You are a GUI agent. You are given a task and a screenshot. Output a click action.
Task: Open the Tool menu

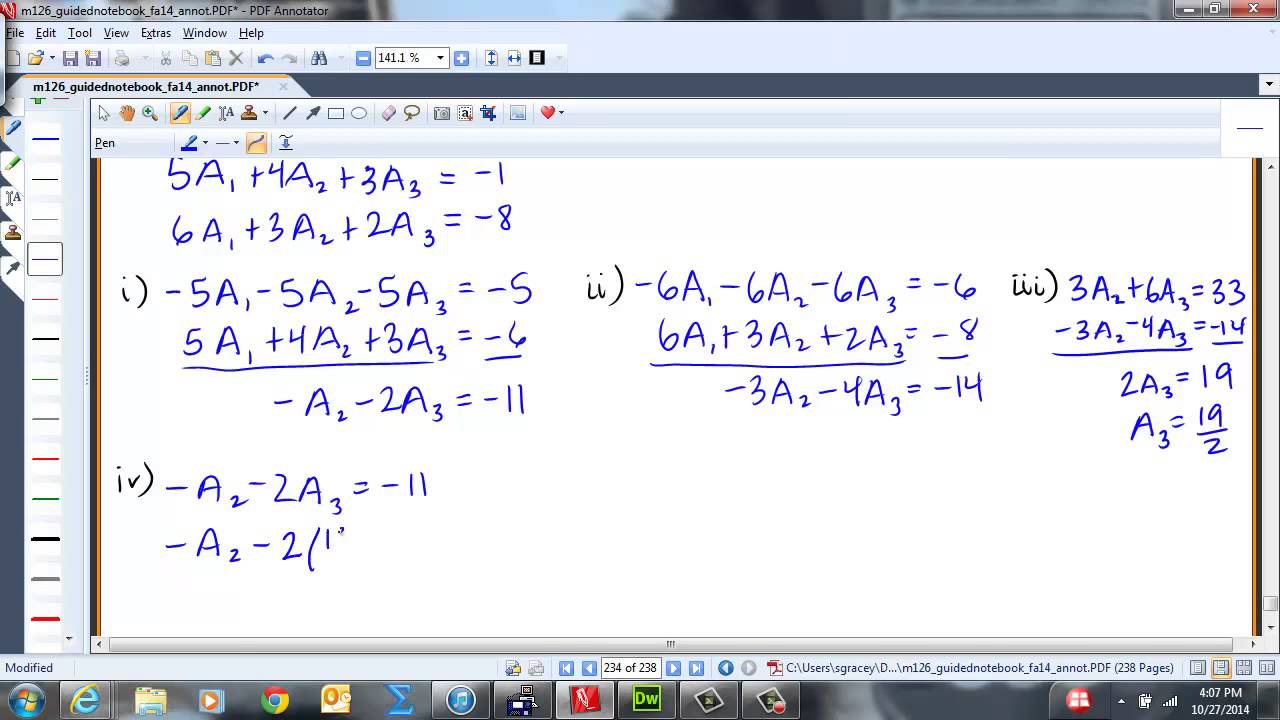pos(80,33)
